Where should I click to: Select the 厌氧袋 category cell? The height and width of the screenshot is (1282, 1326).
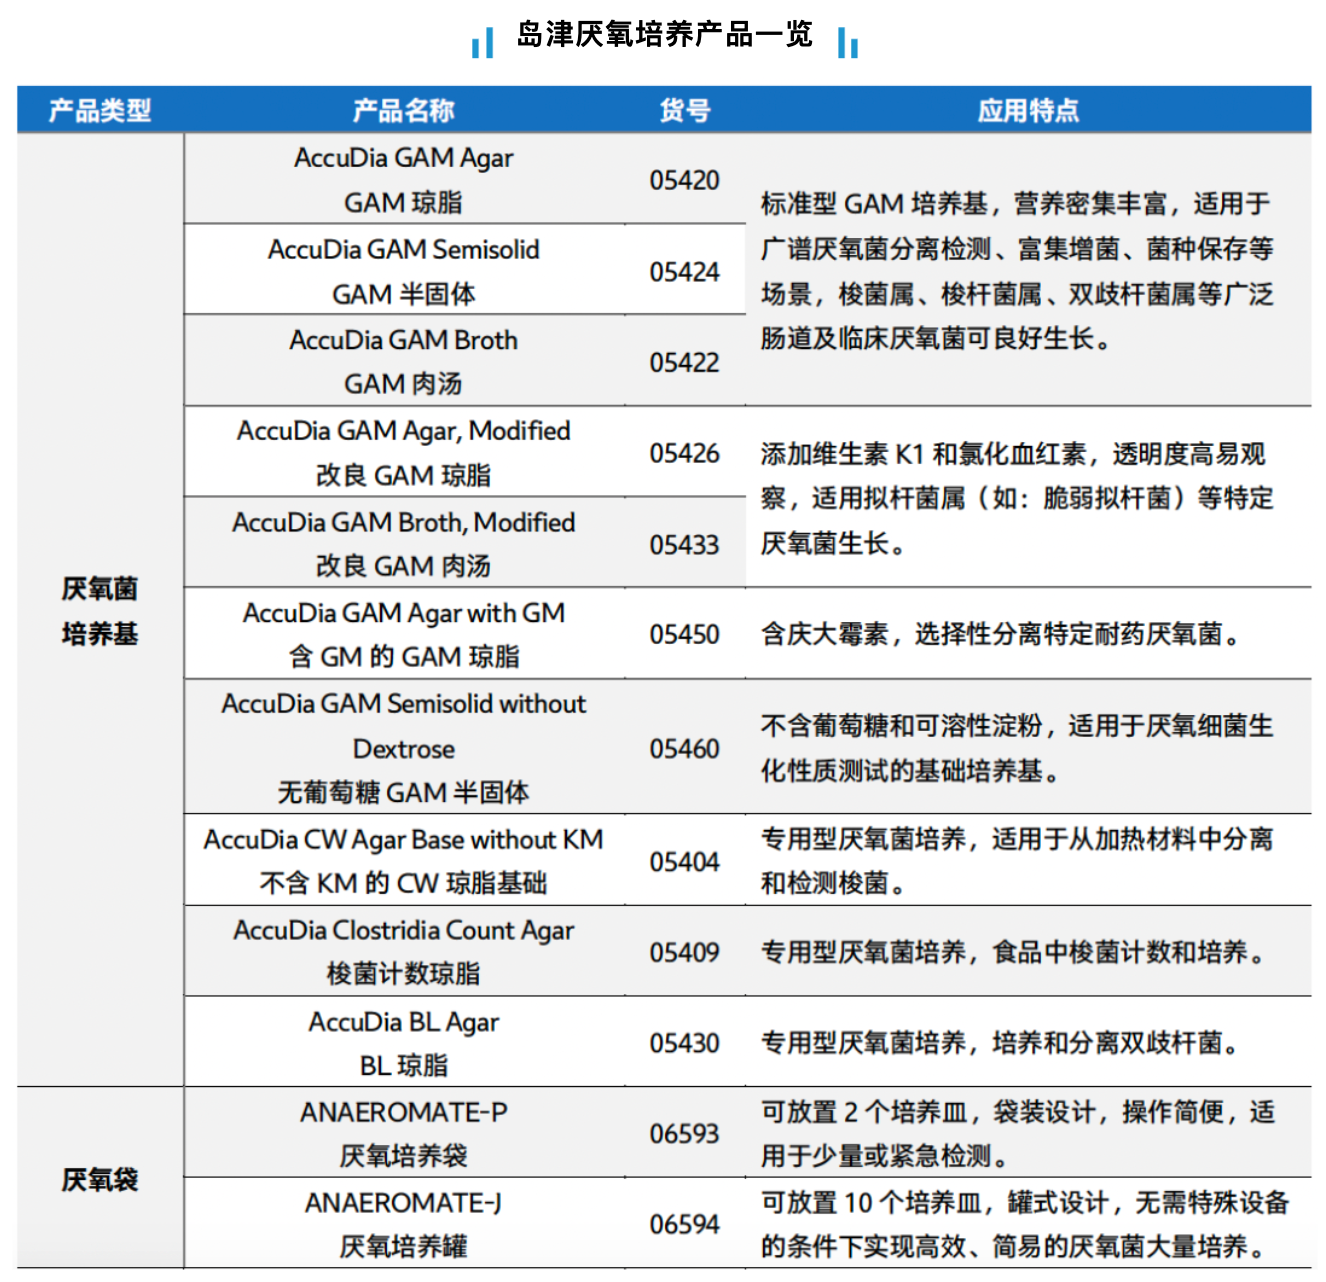point(100,1180)
